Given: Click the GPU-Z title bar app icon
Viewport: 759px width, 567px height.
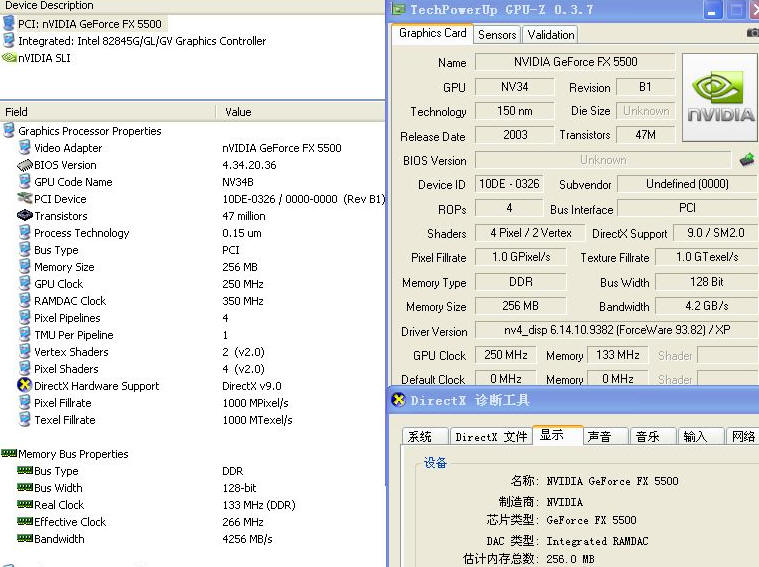Looking at the screenshot, I should point(399,9).
